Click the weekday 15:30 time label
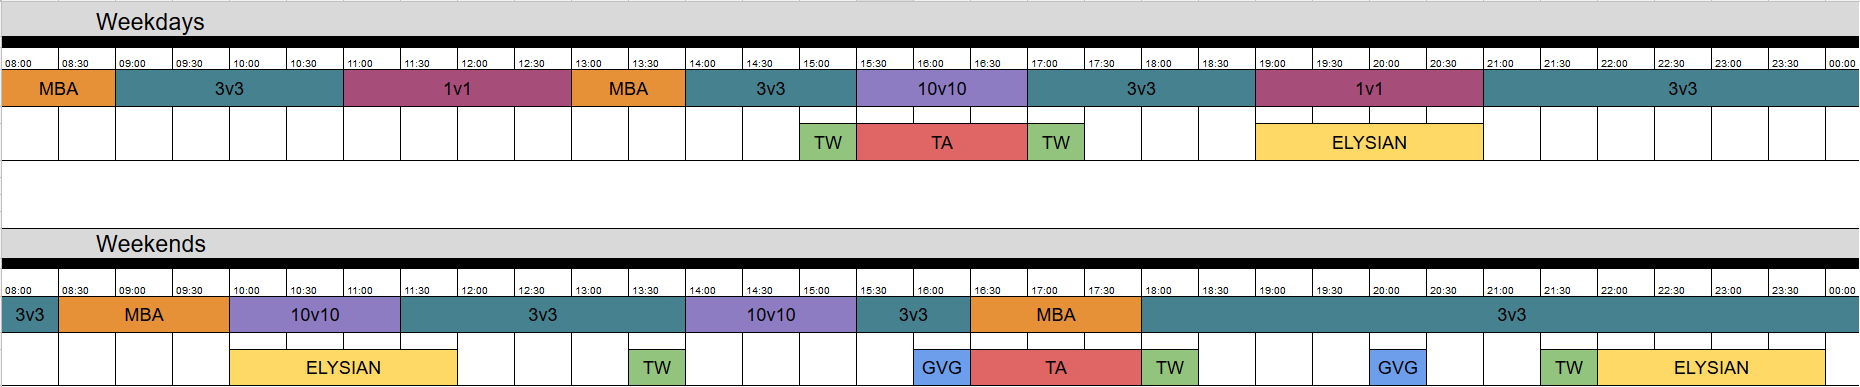This screenshot has width=1860, height=387. tap(873, 63)
